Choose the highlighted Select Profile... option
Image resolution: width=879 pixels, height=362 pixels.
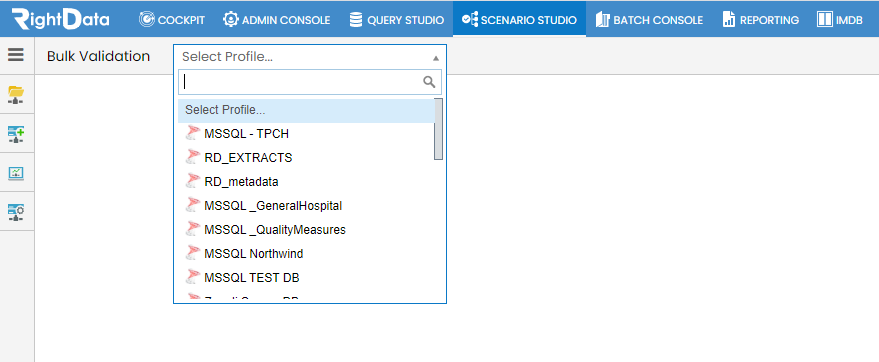(306, 110)
